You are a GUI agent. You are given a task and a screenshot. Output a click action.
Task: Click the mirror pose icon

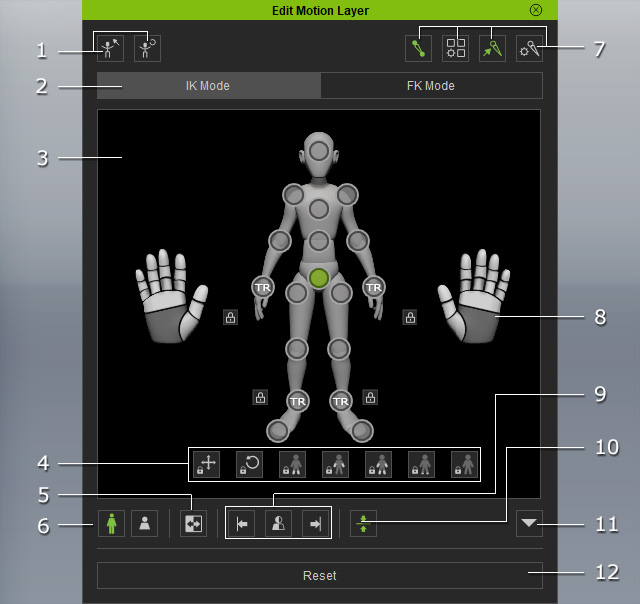click(x=193, y=524)
